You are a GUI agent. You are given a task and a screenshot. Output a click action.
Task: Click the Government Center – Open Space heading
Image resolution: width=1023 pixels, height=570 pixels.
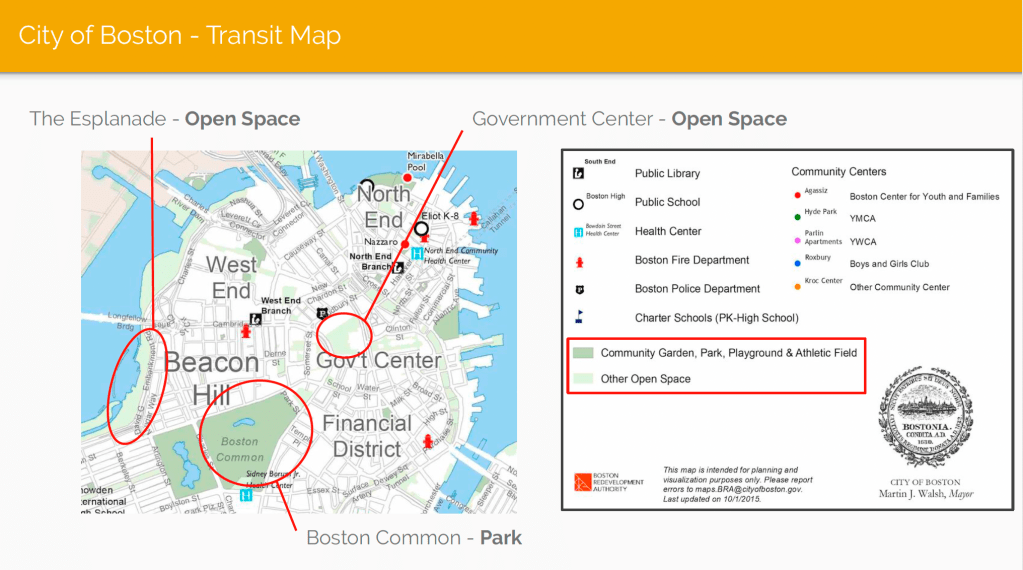[629, 119]
